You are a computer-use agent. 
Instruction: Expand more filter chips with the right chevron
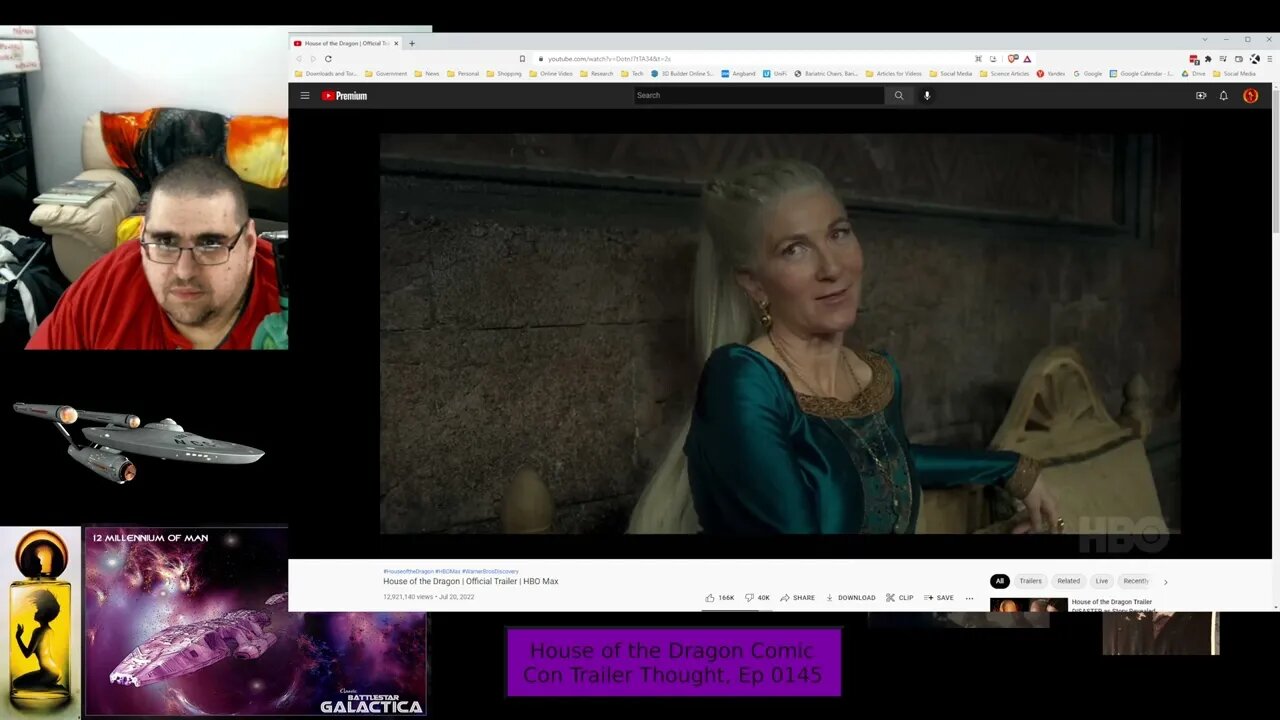pyautogui.click(x=1165, y=581)
